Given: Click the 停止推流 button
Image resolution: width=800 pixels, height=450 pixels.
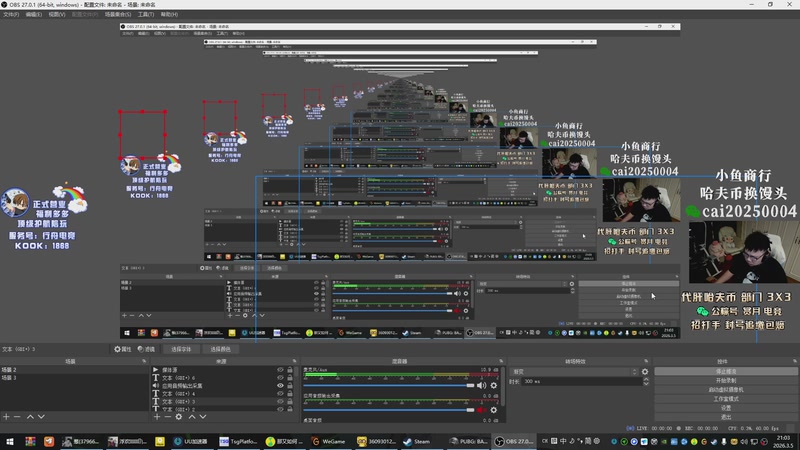Looking at the screenshot, I should (x=726, y=371).
